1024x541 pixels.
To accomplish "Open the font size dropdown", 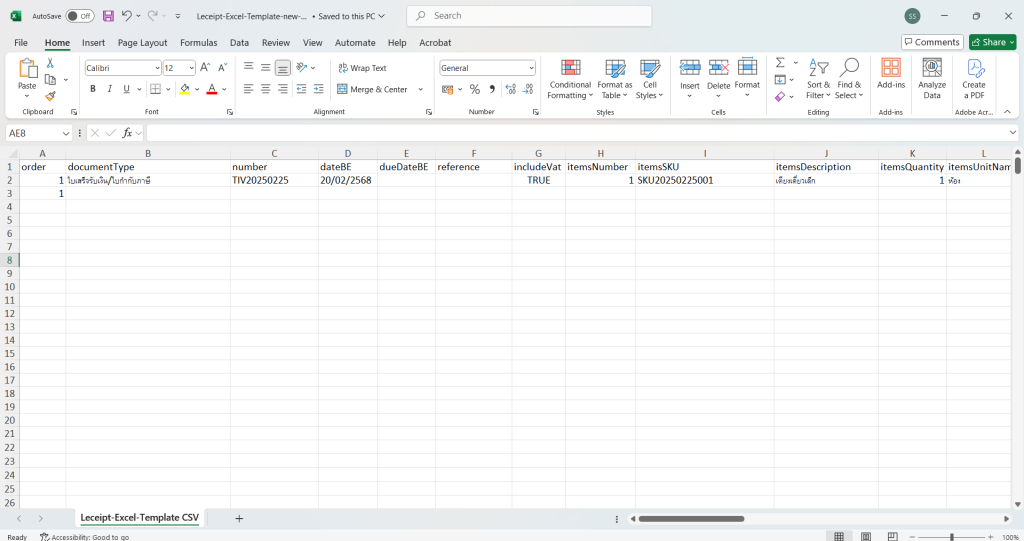I will [191, 68].
